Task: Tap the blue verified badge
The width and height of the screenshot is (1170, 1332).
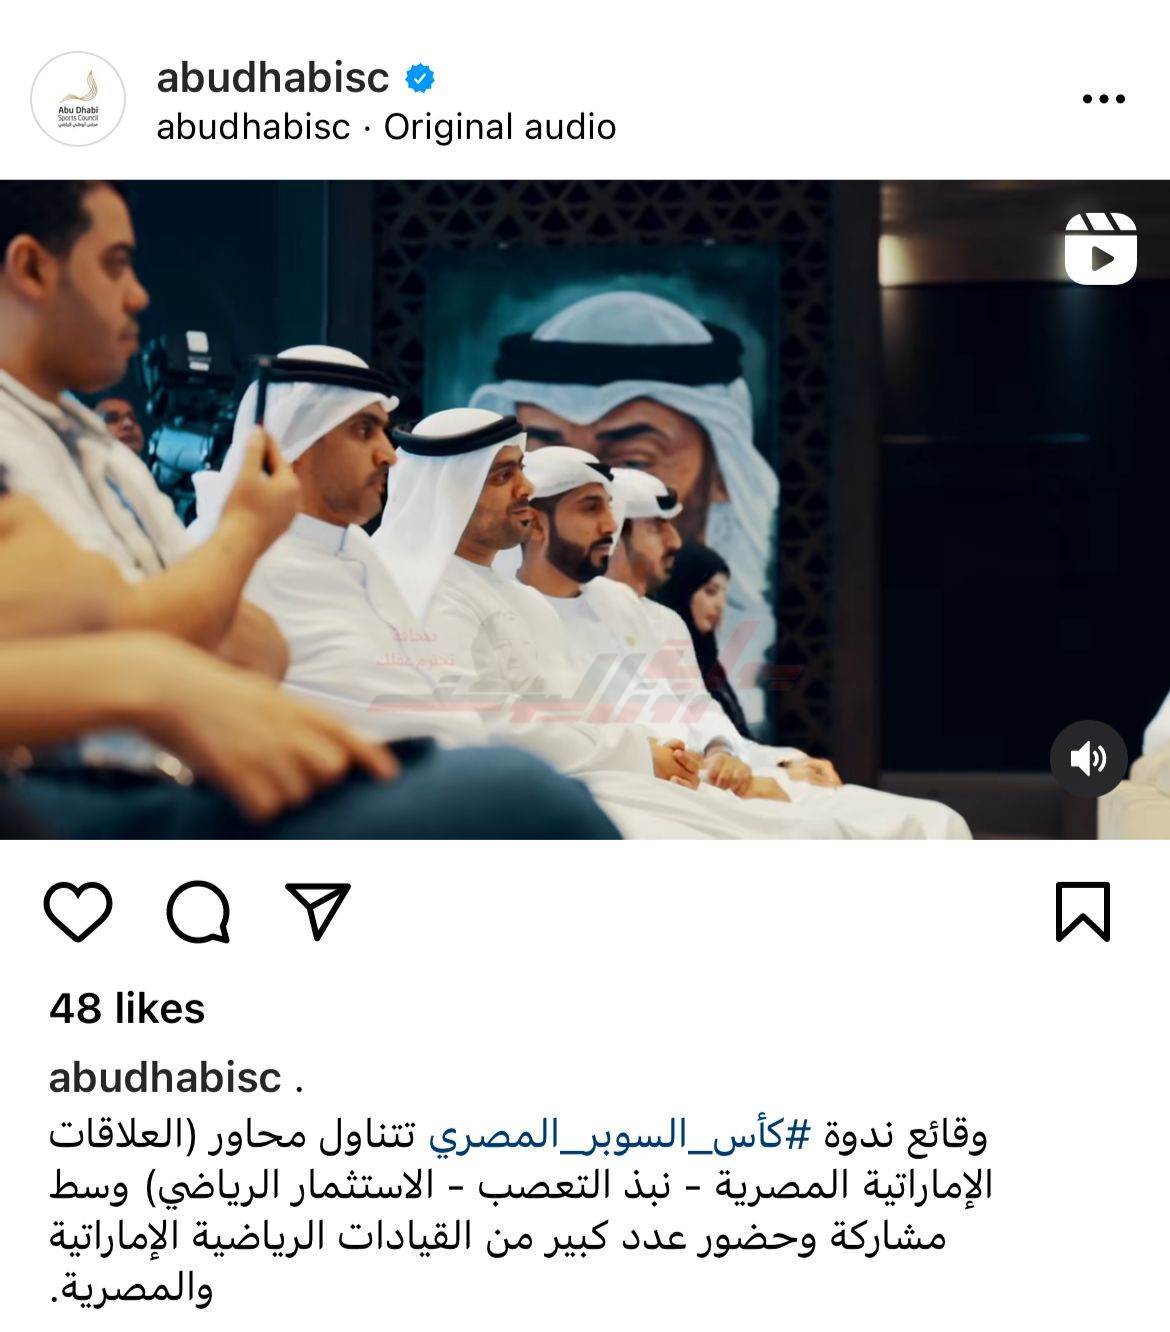Action: tap(419, 77)
